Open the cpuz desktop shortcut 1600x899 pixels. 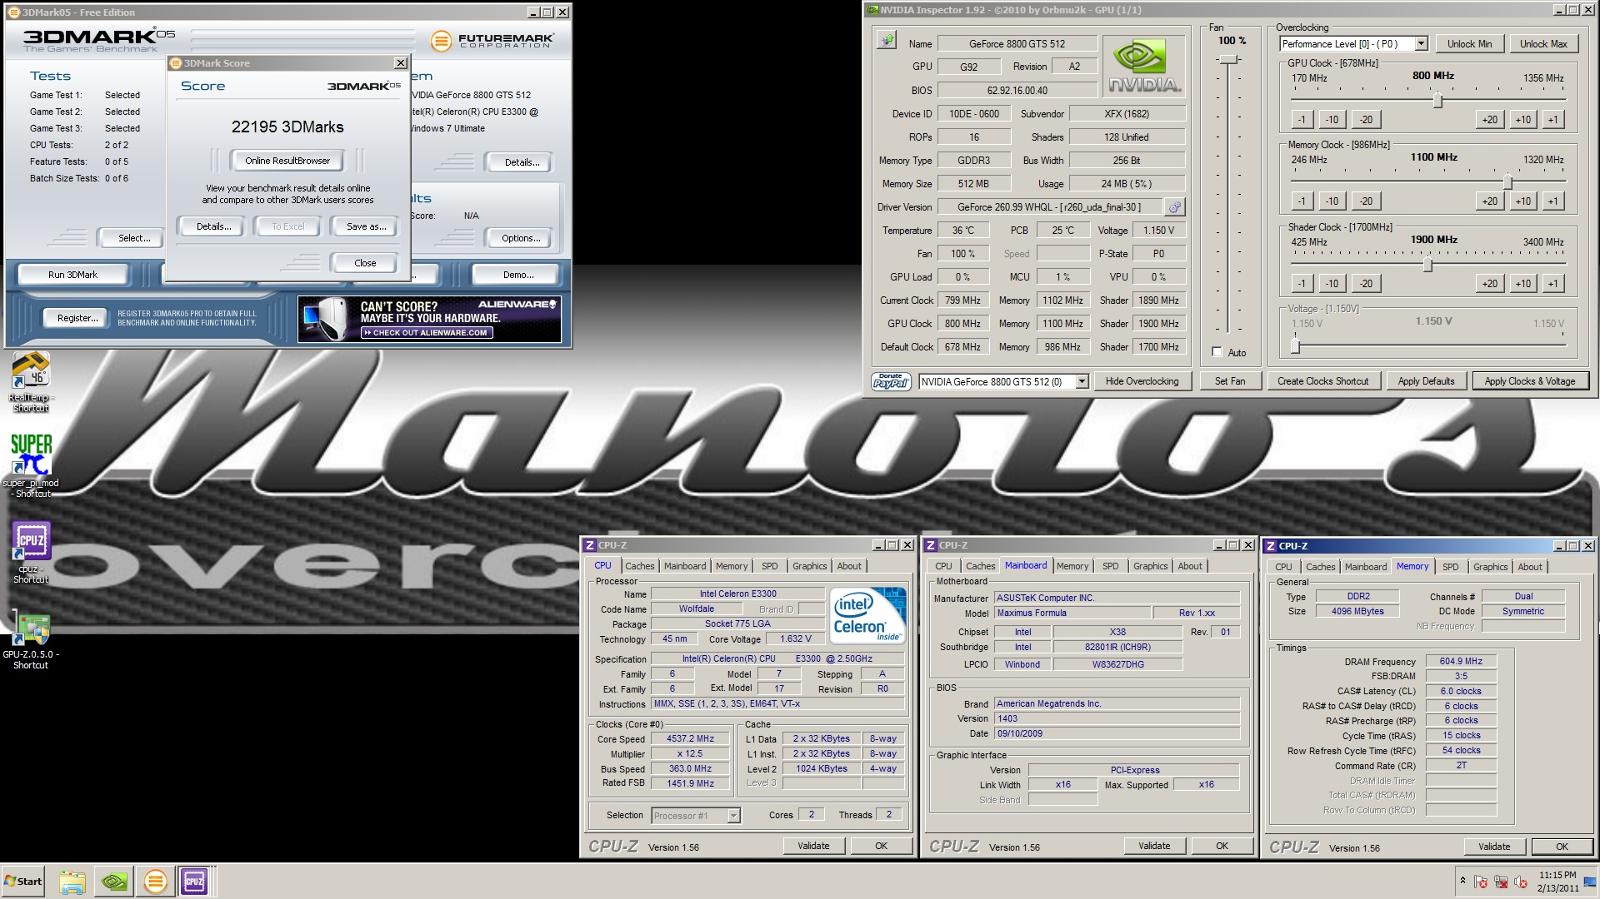(x=31, y=552)
